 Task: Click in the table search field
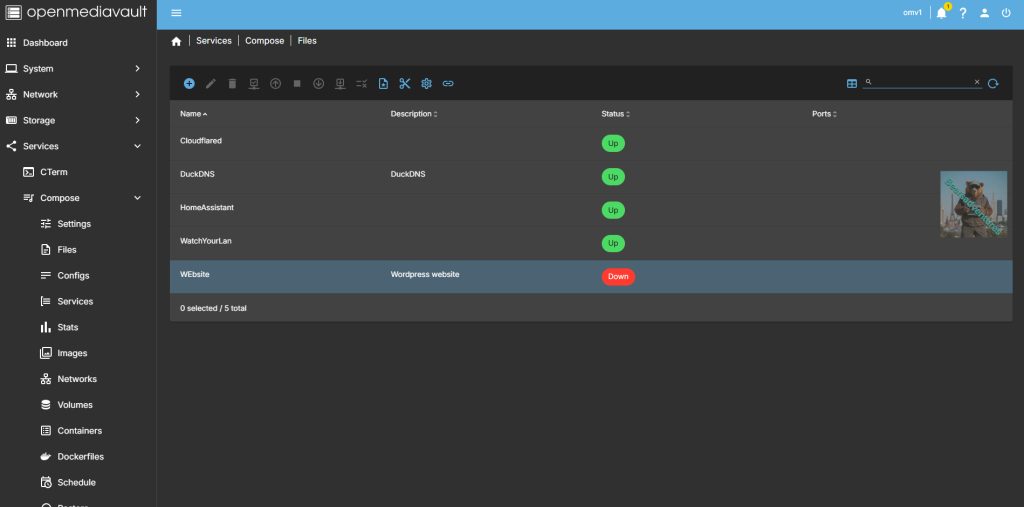tap(921, 82)
